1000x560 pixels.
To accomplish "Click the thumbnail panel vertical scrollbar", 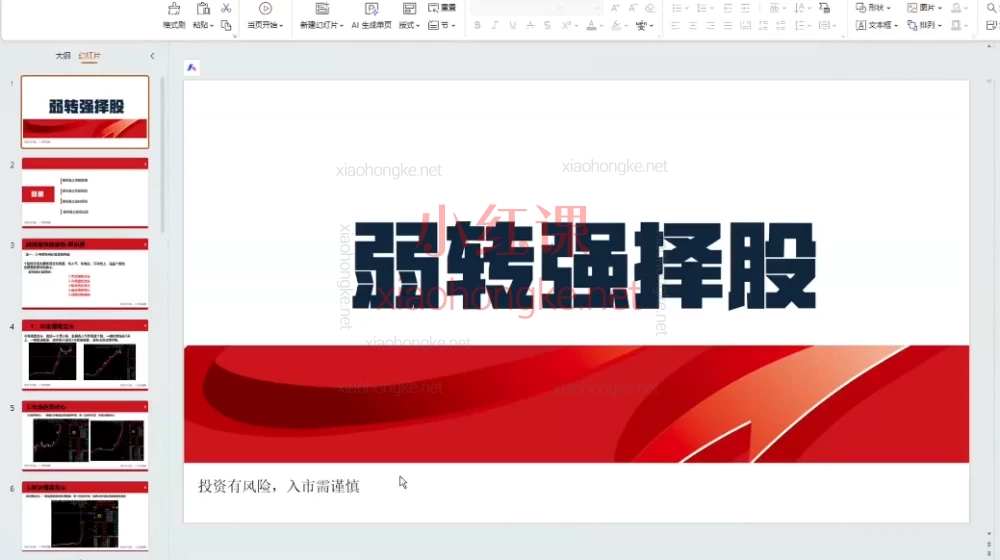I will (162, 155).
